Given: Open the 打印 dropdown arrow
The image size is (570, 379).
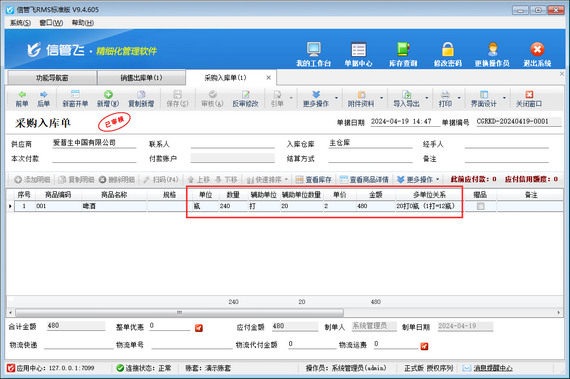Looking at the screenshot, I should (459, 98).
